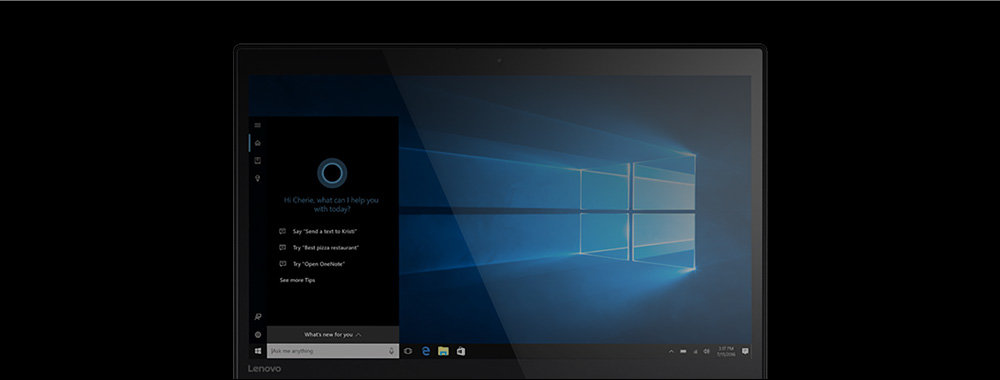The image size is (1000, 380).
Task: Open File Explorer from taskbar
Action: (443, 351)
